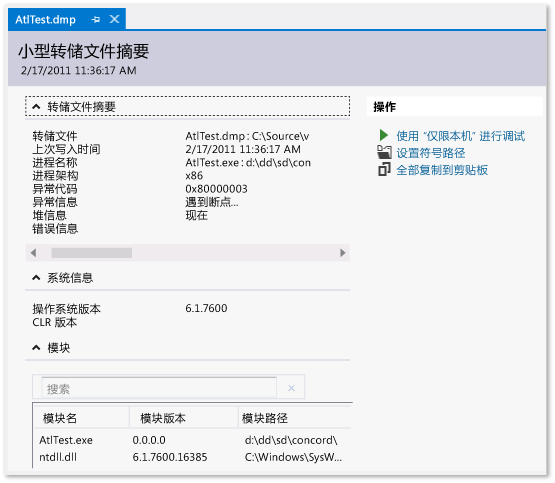Collapse the 转储文件摘要 section
555x483 pixels.
pyautogui.click(x=36, y=106)
